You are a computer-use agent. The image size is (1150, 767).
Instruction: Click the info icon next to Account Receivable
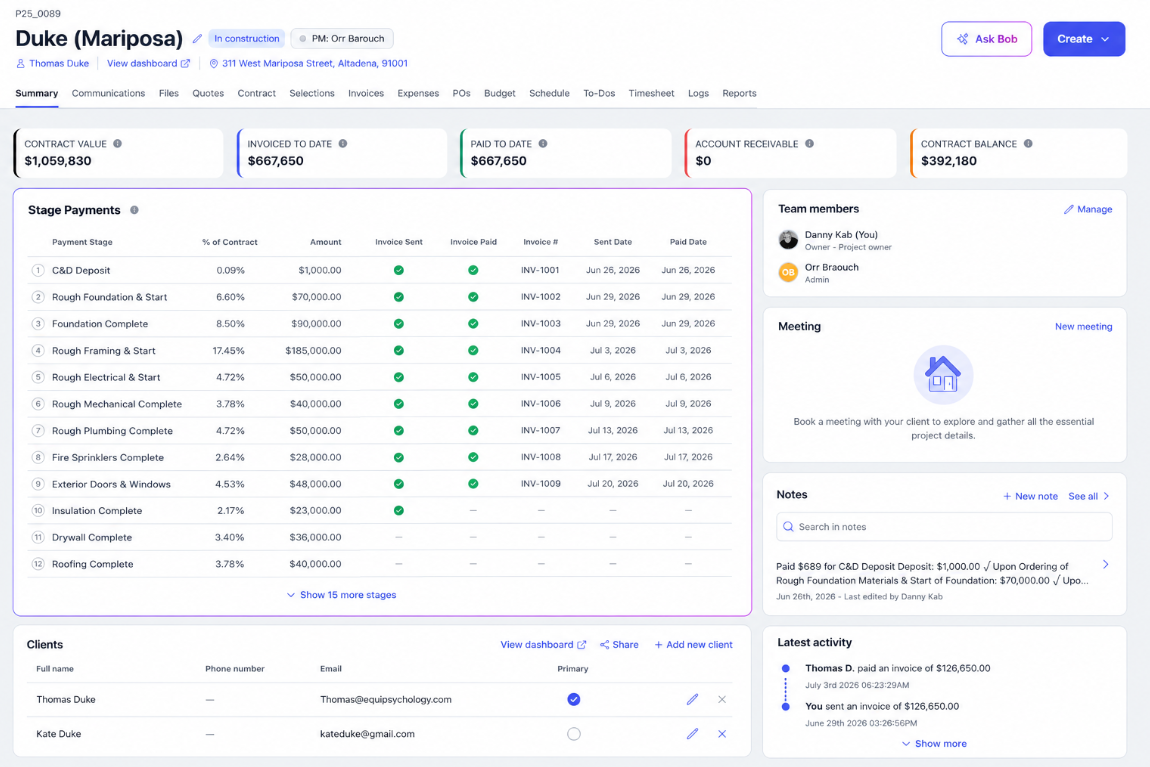click(x=810, y=144)
